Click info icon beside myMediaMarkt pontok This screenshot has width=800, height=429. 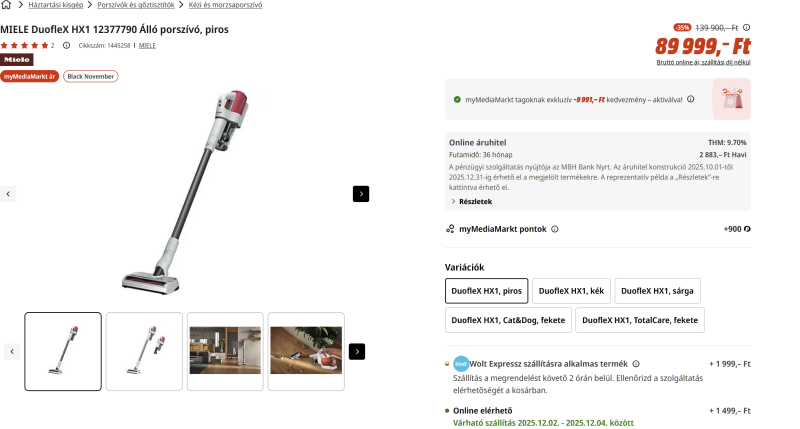(555, 229)
